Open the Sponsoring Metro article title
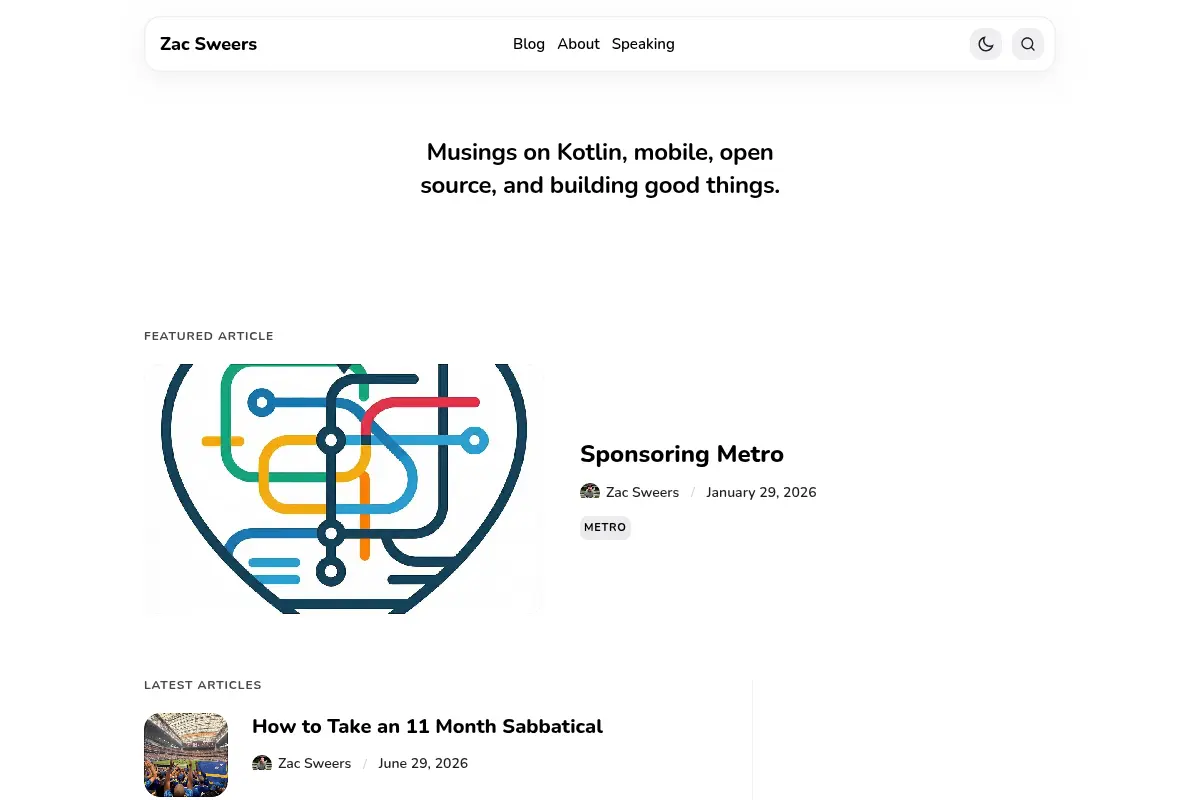Viewport: 1200px width, 800px height. 682,454
